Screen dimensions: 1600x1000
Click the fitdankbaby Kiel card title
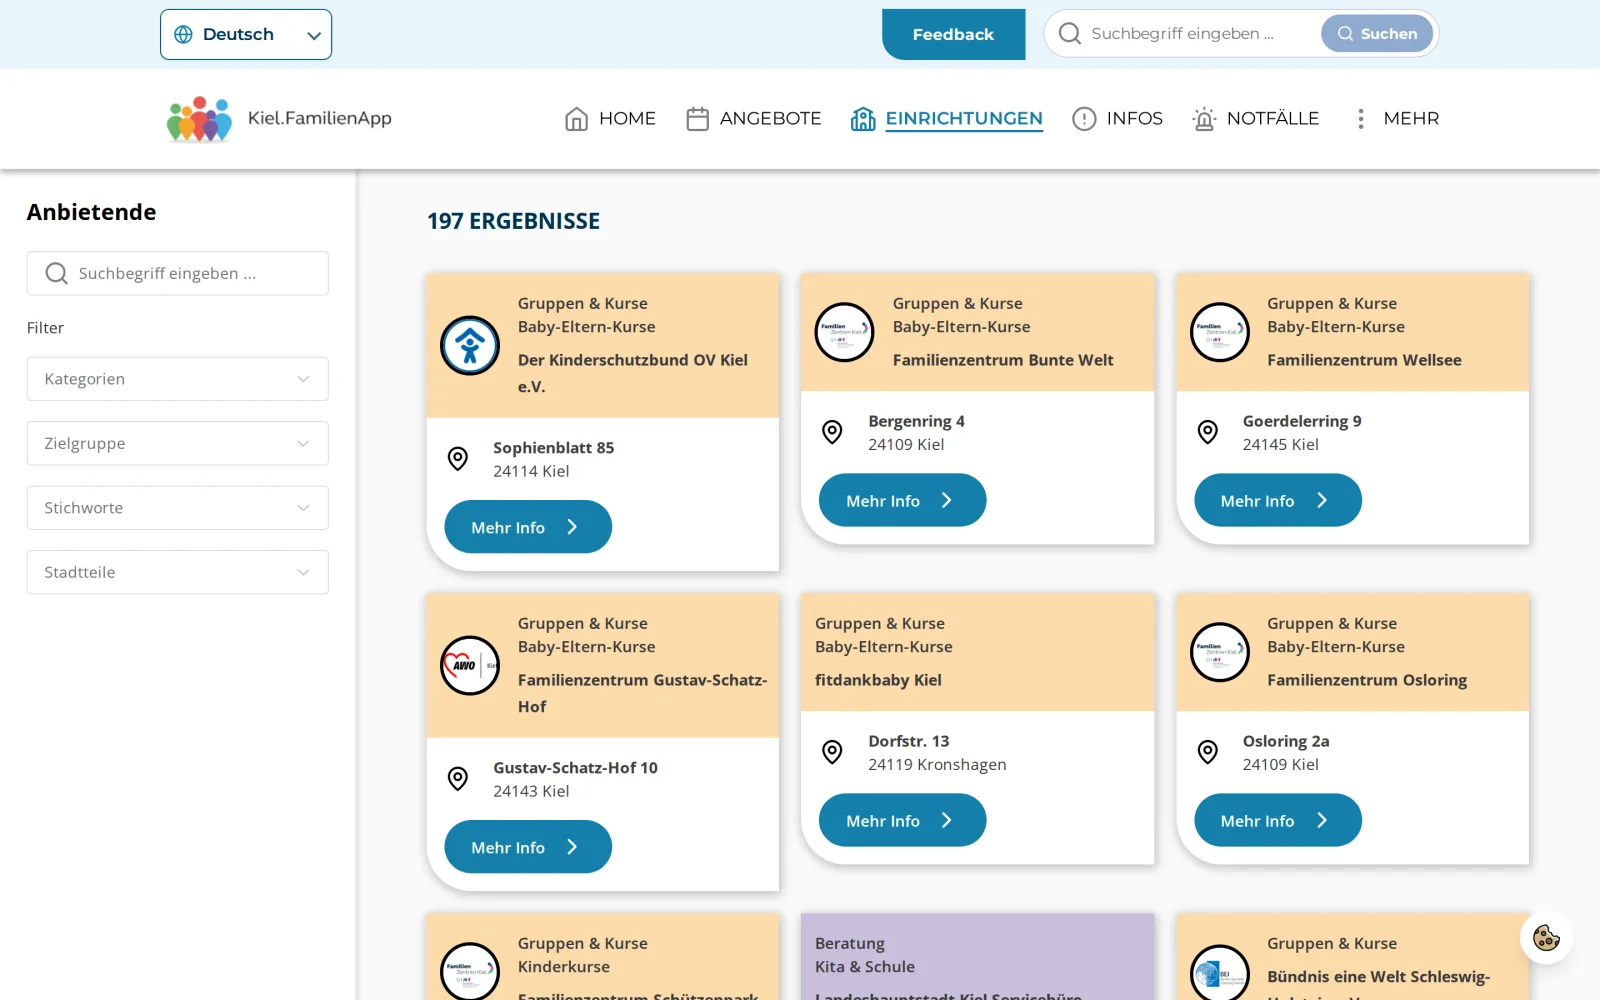pyautogui.click(x=878, y=680)
